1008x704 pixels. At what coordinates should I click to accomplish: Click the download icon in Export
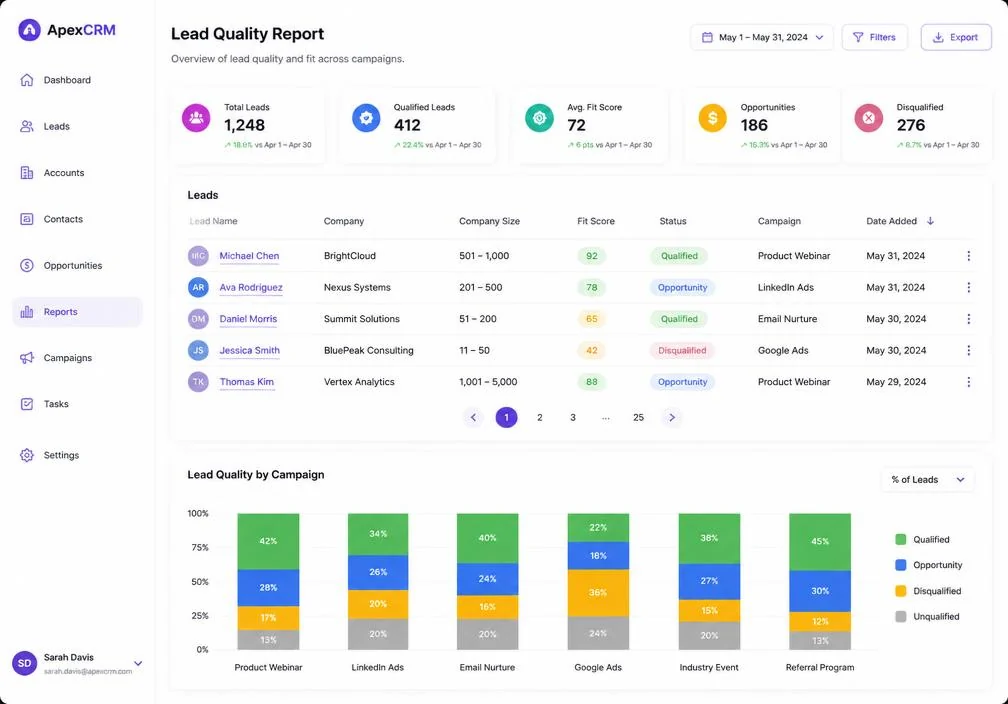click(x=938, y=37)
